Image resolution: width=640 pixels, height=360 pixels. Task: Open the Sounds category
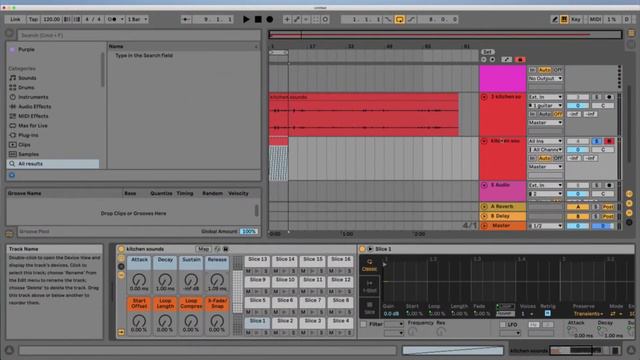(27, 78)
